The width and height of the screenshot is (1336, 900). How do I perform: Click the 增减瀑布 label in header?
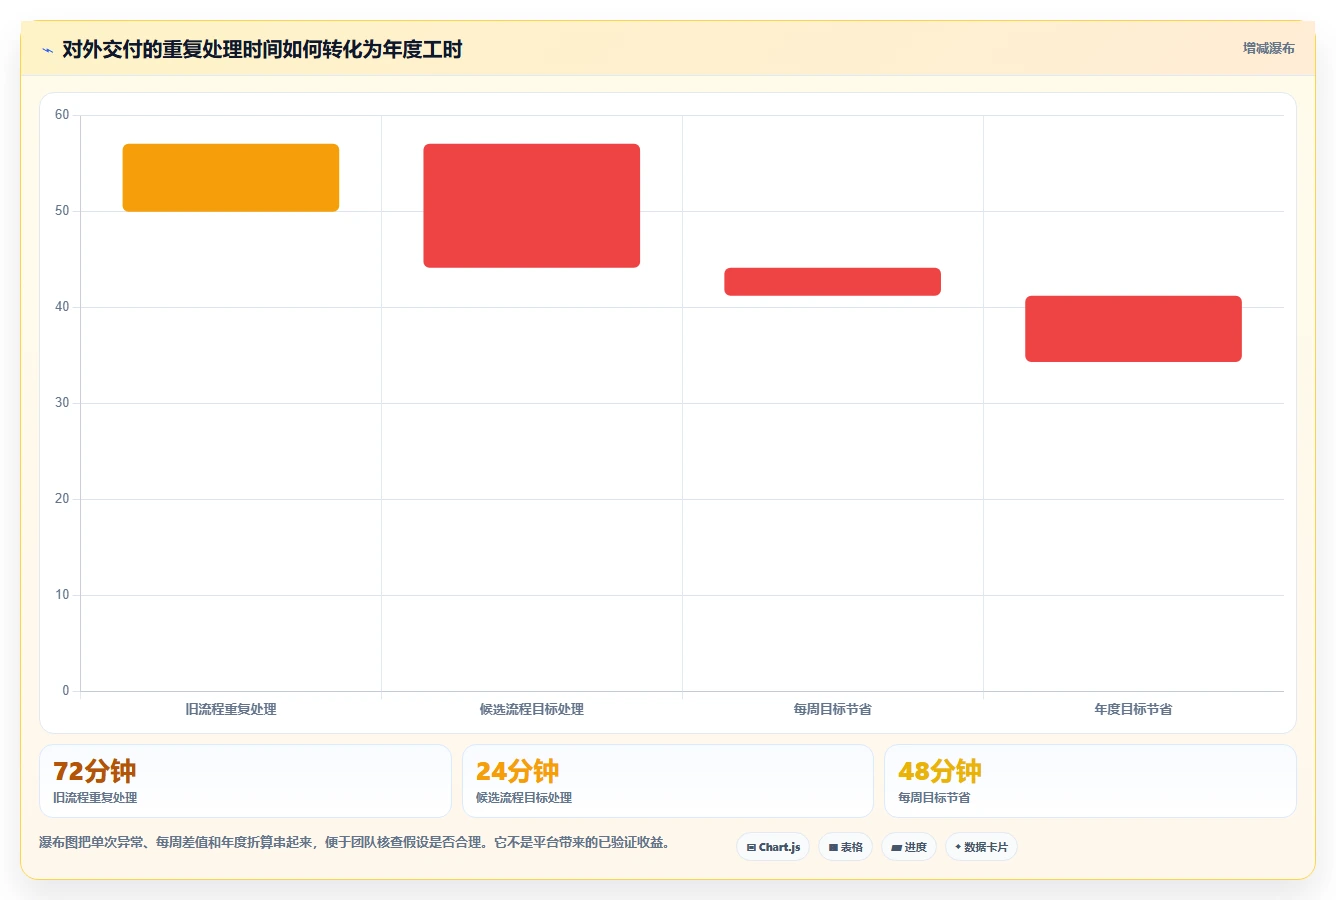(x=1268, y=48)
